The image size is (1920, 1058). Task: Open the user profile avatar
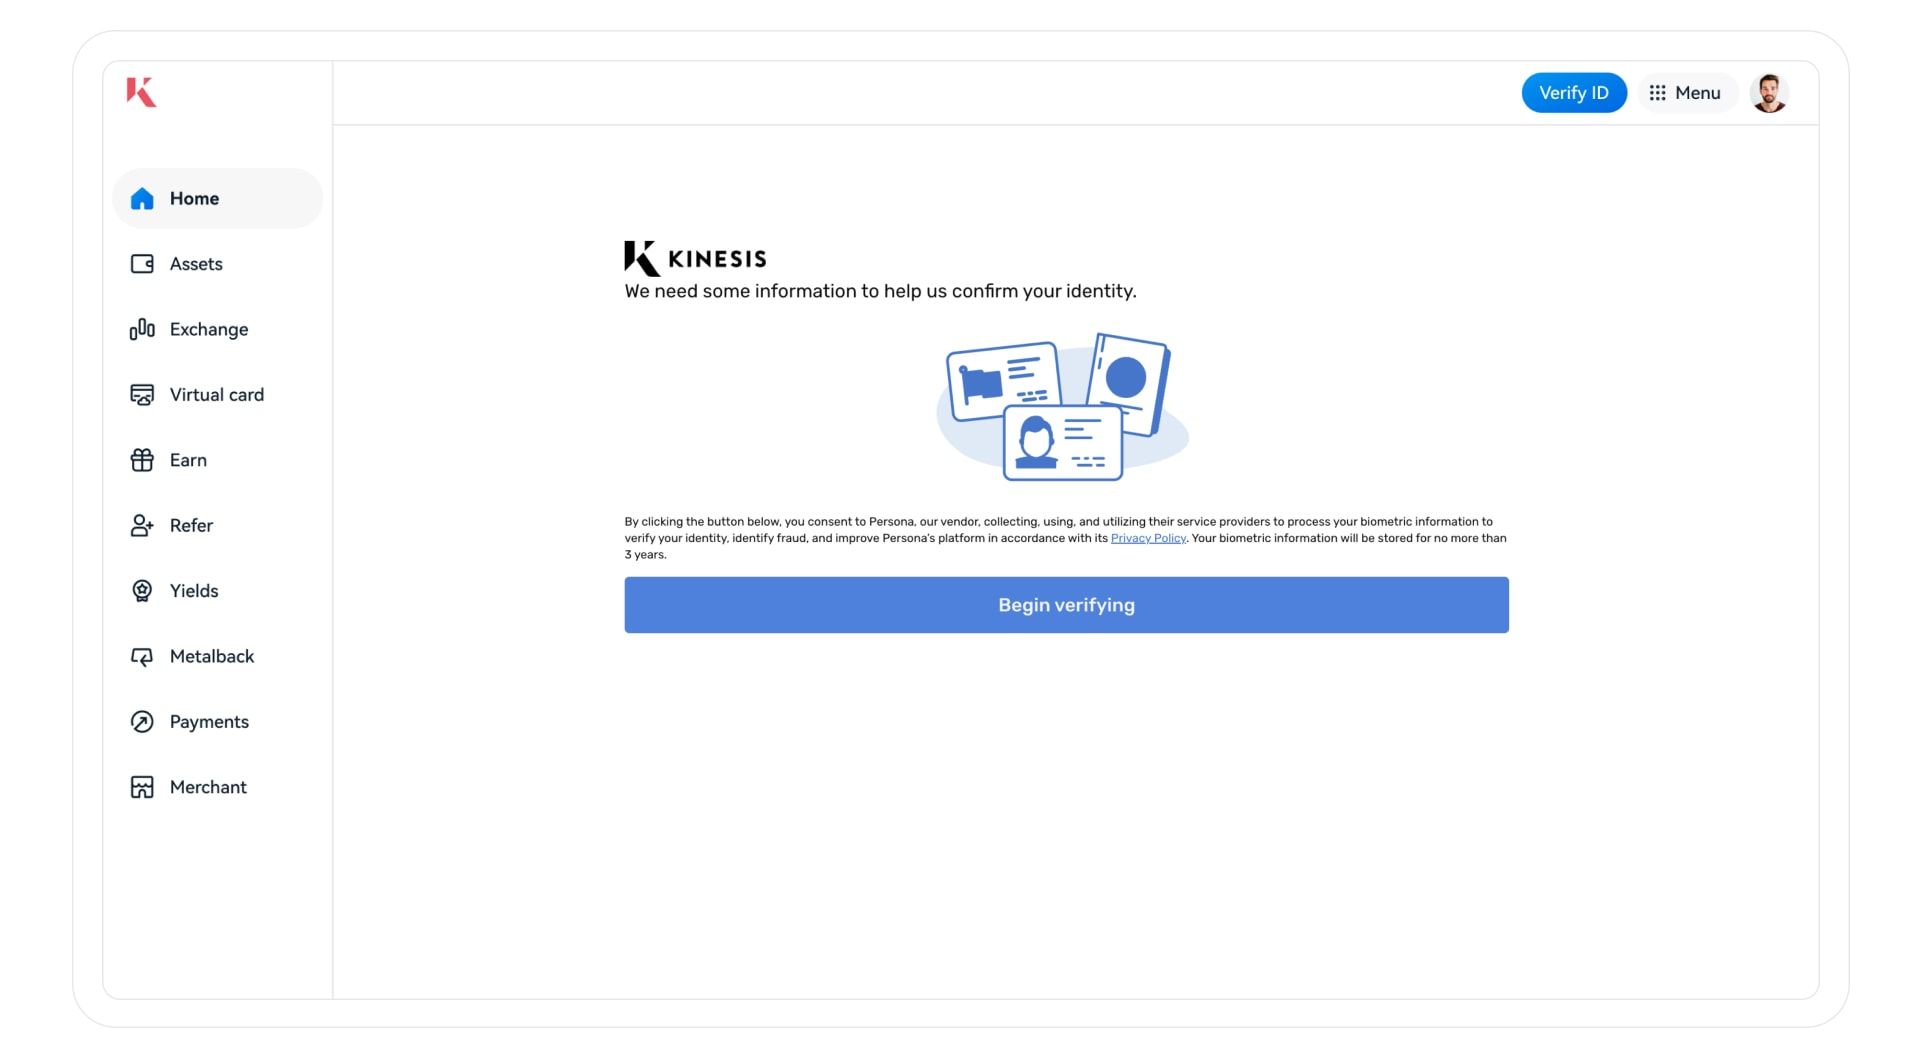1769,93
